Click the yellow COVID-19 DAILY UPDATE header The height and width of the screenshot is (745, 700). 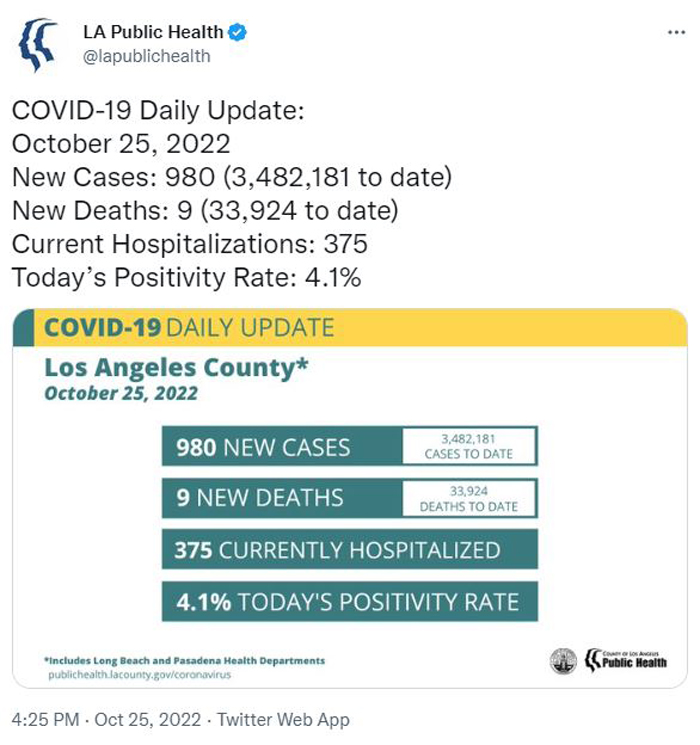350,327
